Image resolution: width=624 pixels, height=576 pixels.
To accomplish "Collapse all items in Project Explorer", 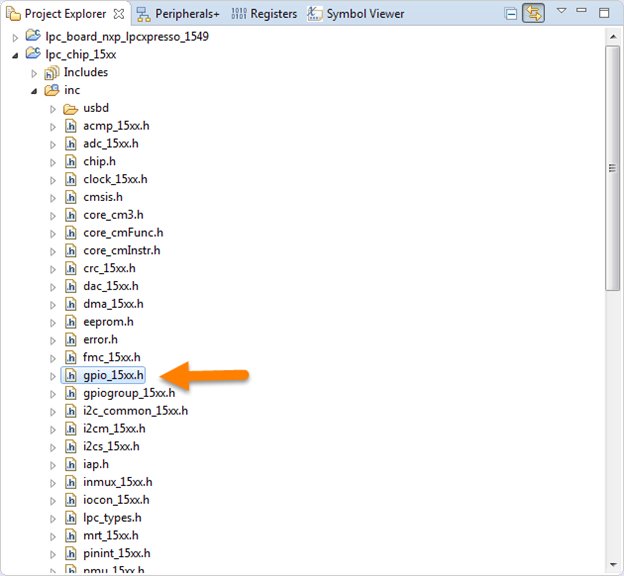I will pyautogui.click(x=511, y=14).
